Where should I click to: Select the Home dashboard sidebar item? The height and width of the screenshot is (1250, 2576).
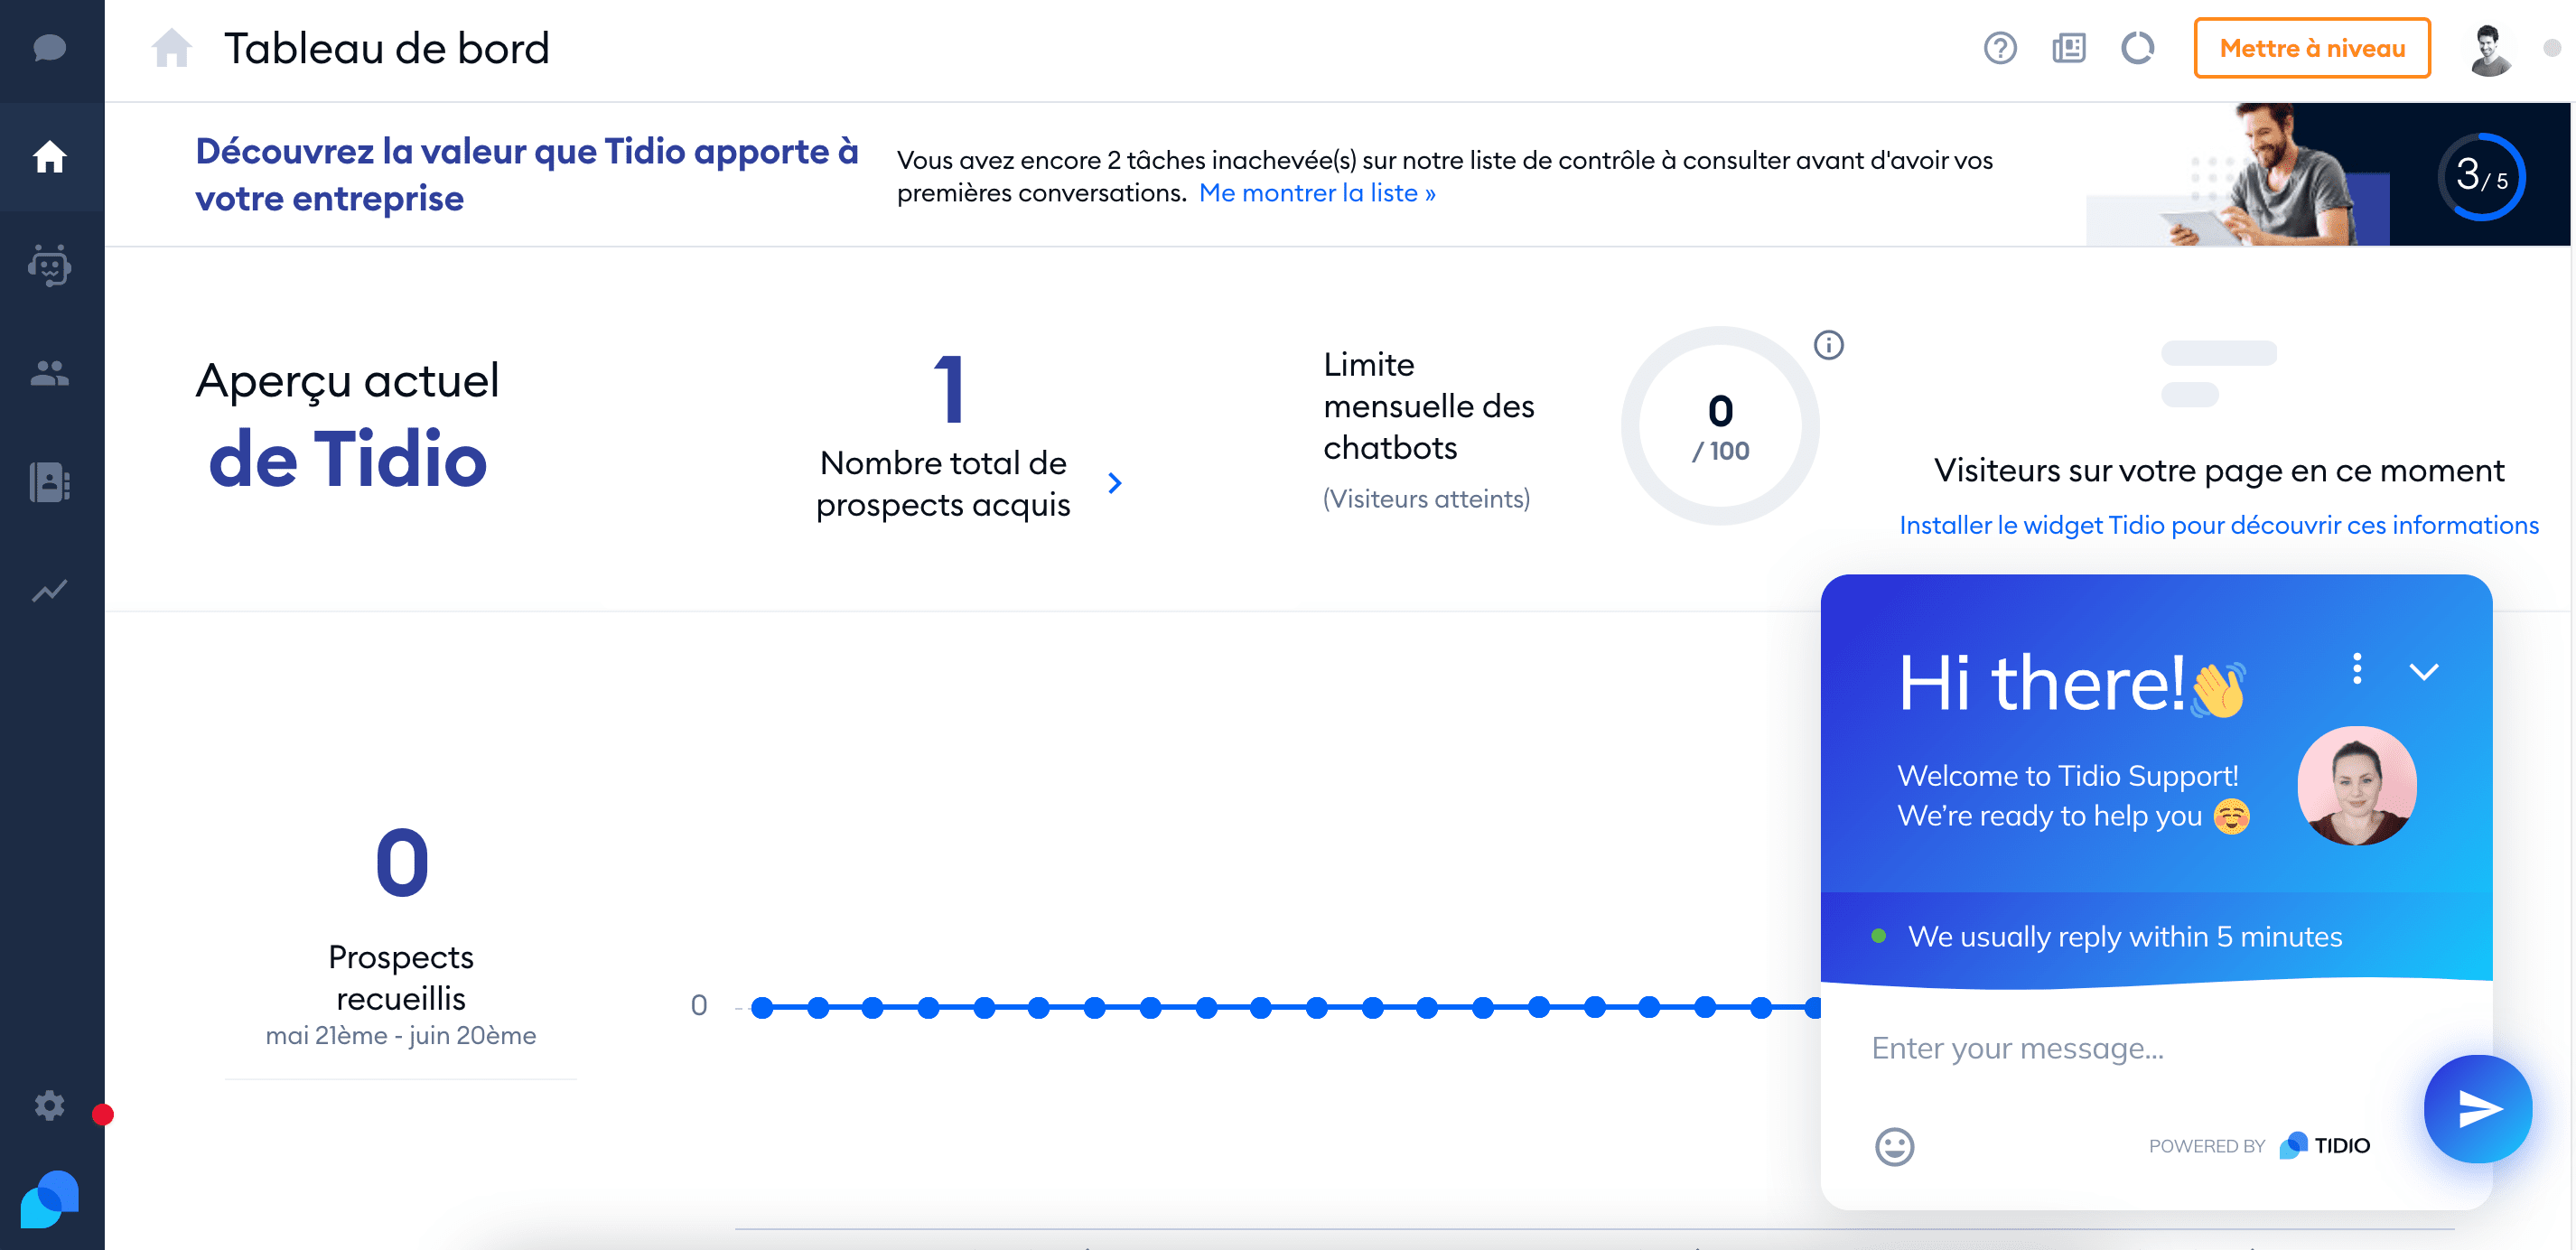coord(49,157)
